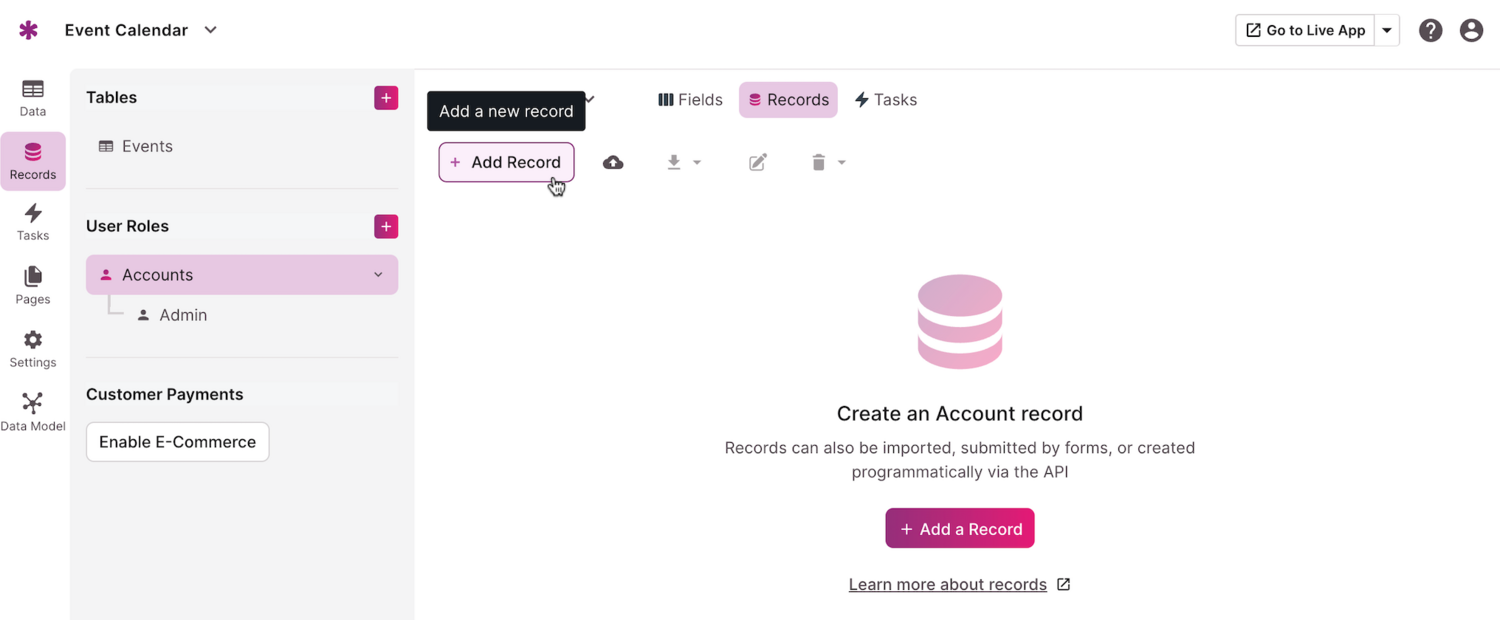Open the Data section in sidebar
Screen dimensions: 1500x620
point(33,98)
